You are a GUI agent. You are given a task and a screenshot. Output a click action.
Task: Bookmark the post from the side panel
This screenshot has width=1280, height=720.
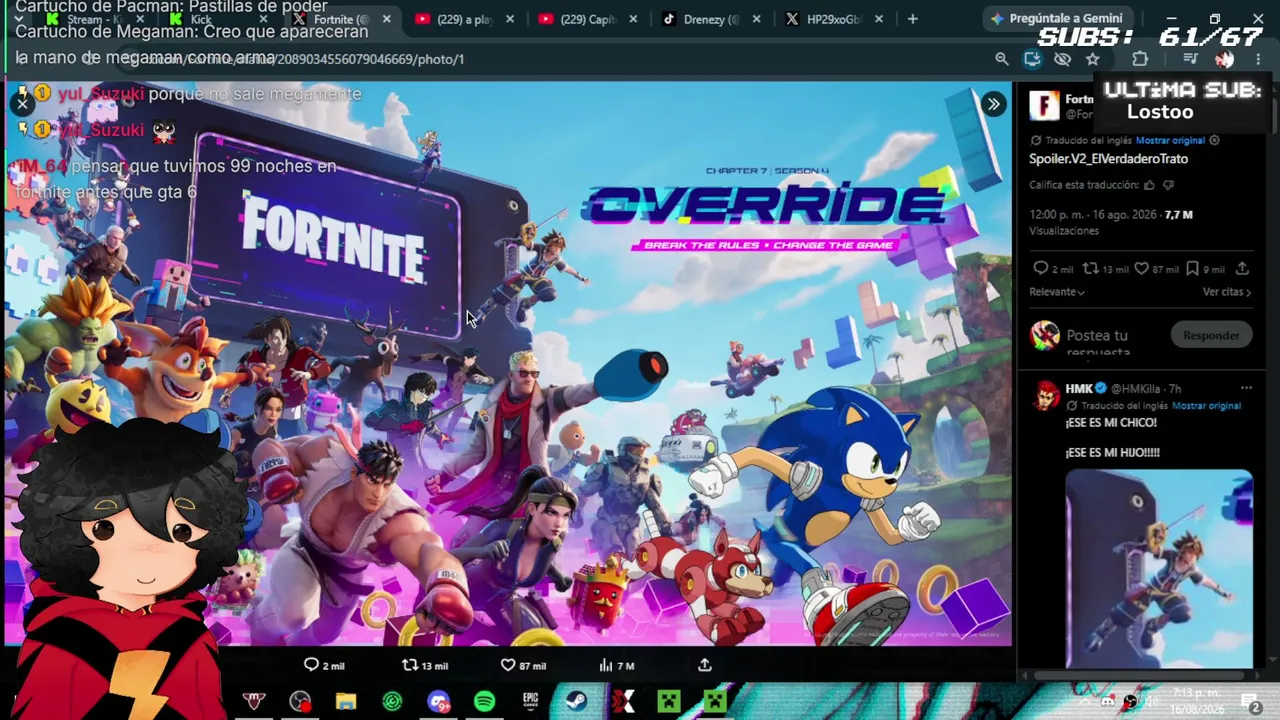(1192, 268)
